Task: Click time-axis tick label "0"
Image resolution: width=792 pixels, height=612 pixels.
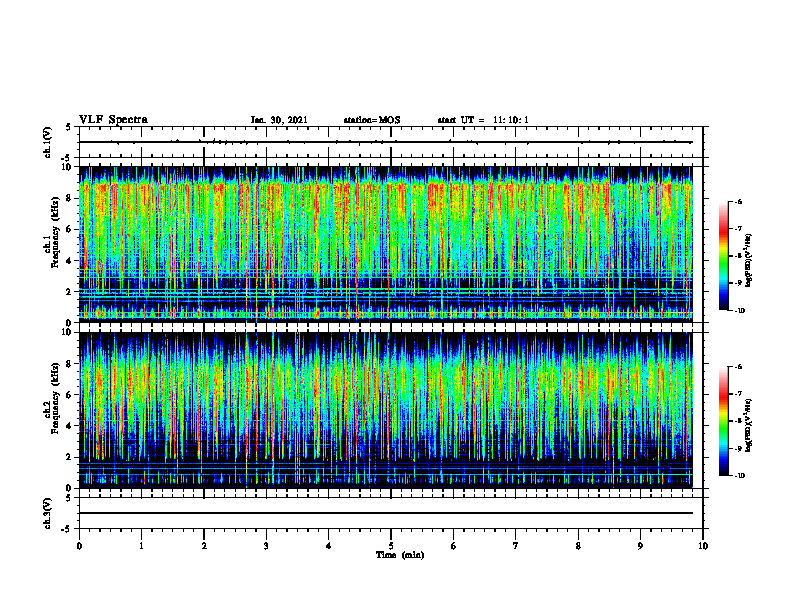Action: (79, 546)
